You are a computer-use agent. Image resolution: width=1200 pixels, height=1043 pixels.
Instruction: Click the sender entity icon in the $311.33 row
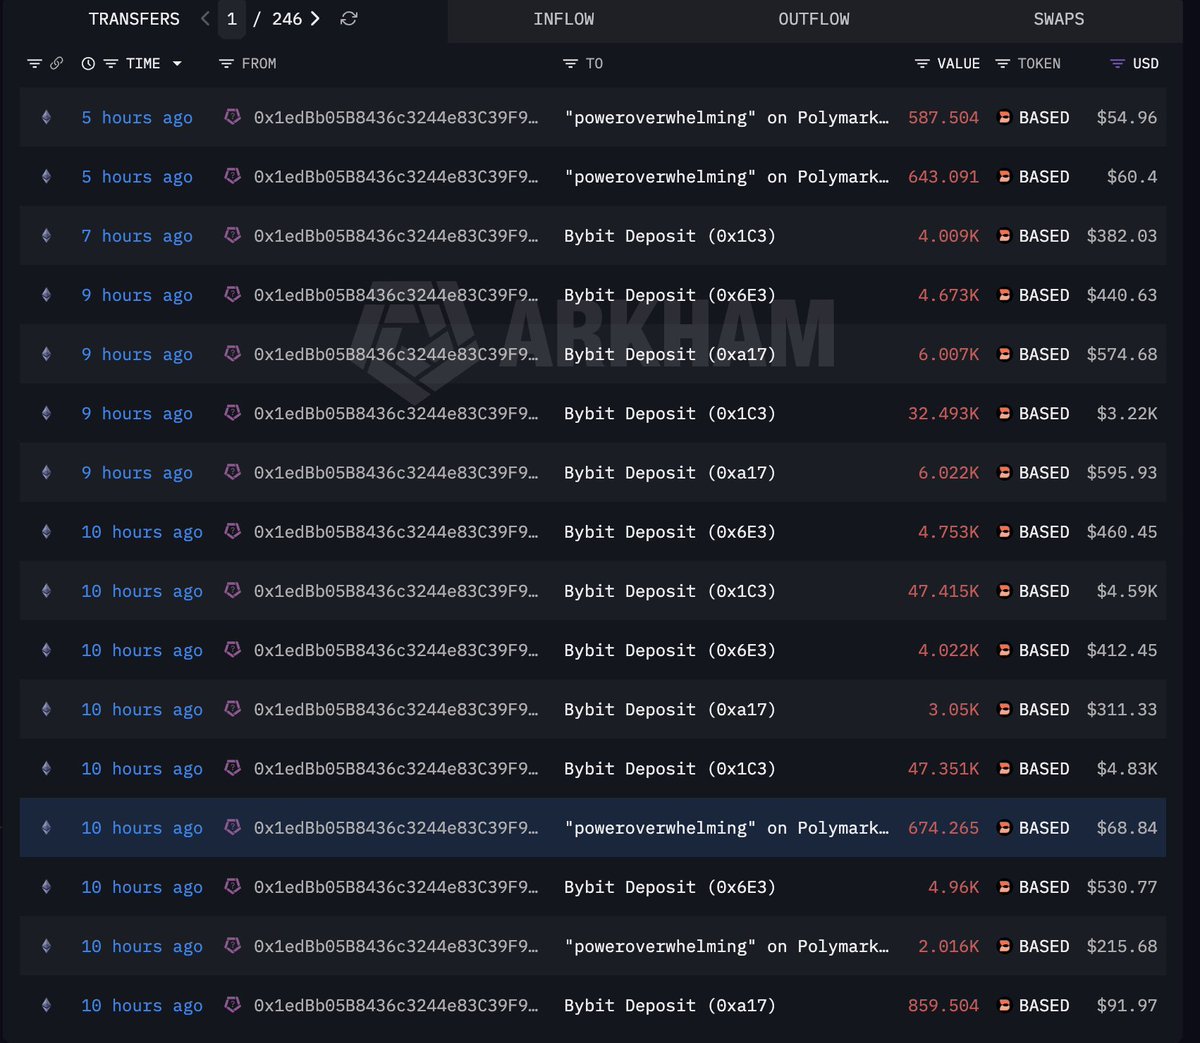click(x=233, y=709)
